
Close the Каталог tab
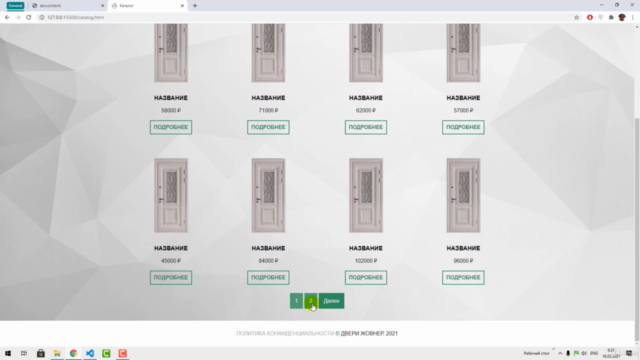point(182,6)
